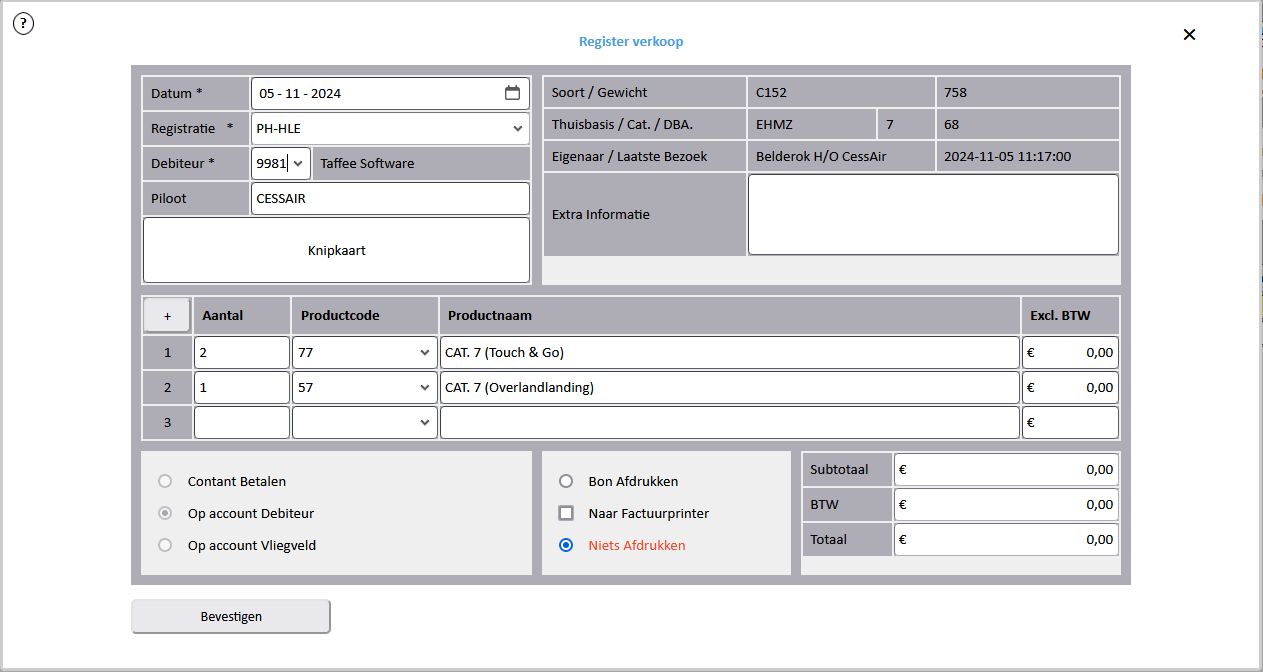The width and height of the screenshot is (1263, 672).
Task: Expand the Registratie PH-HLE dropdown
Action: coord(517,128)
